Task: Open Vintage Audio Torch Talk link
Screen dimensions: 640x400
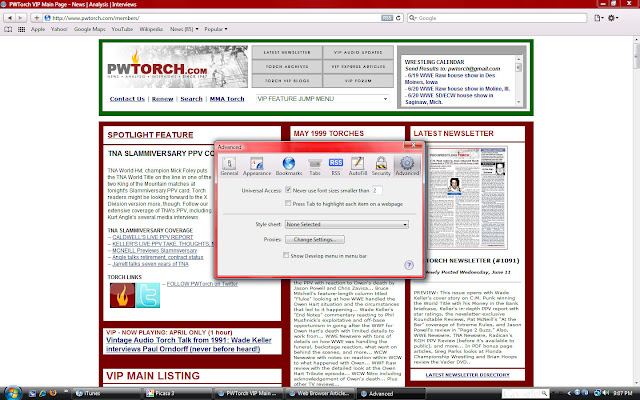Action: [188, 344]
